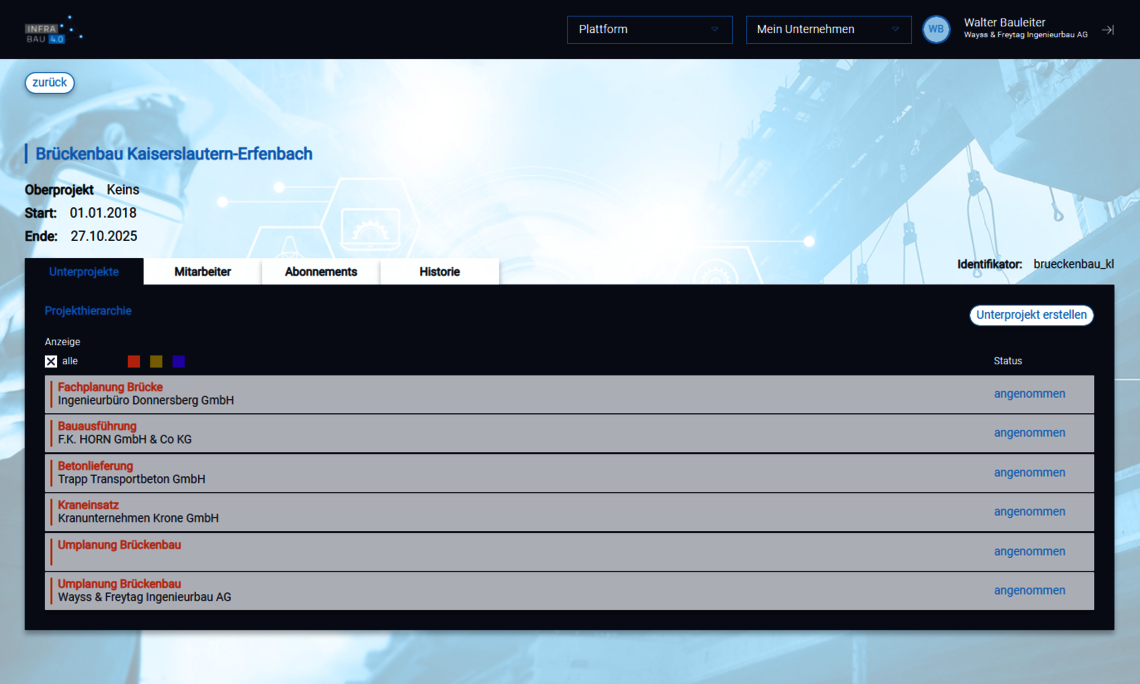Click status angenommen for Kraneinsatz
Image resolution: width=1140 pixels, height=684 pixels.
click(1029, 512)
